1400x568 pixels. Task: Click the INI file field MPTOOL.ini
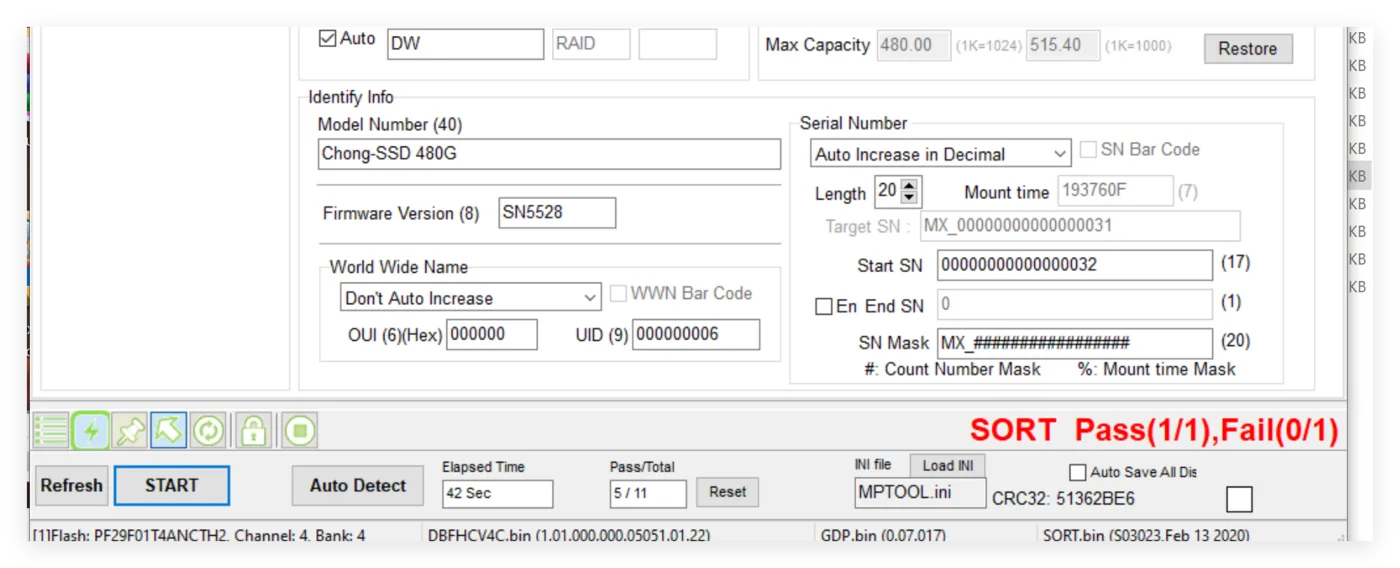(920, 492)
